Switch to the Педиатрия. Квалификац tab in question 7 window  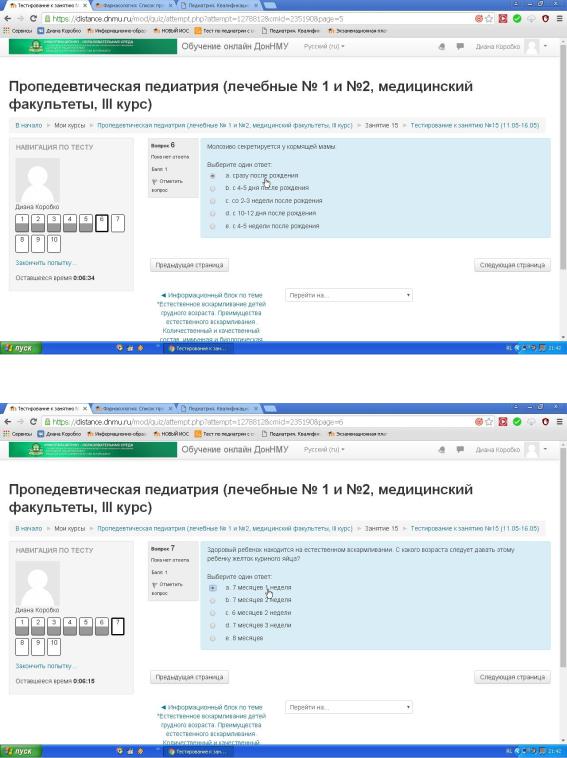[x=219, y=408]
